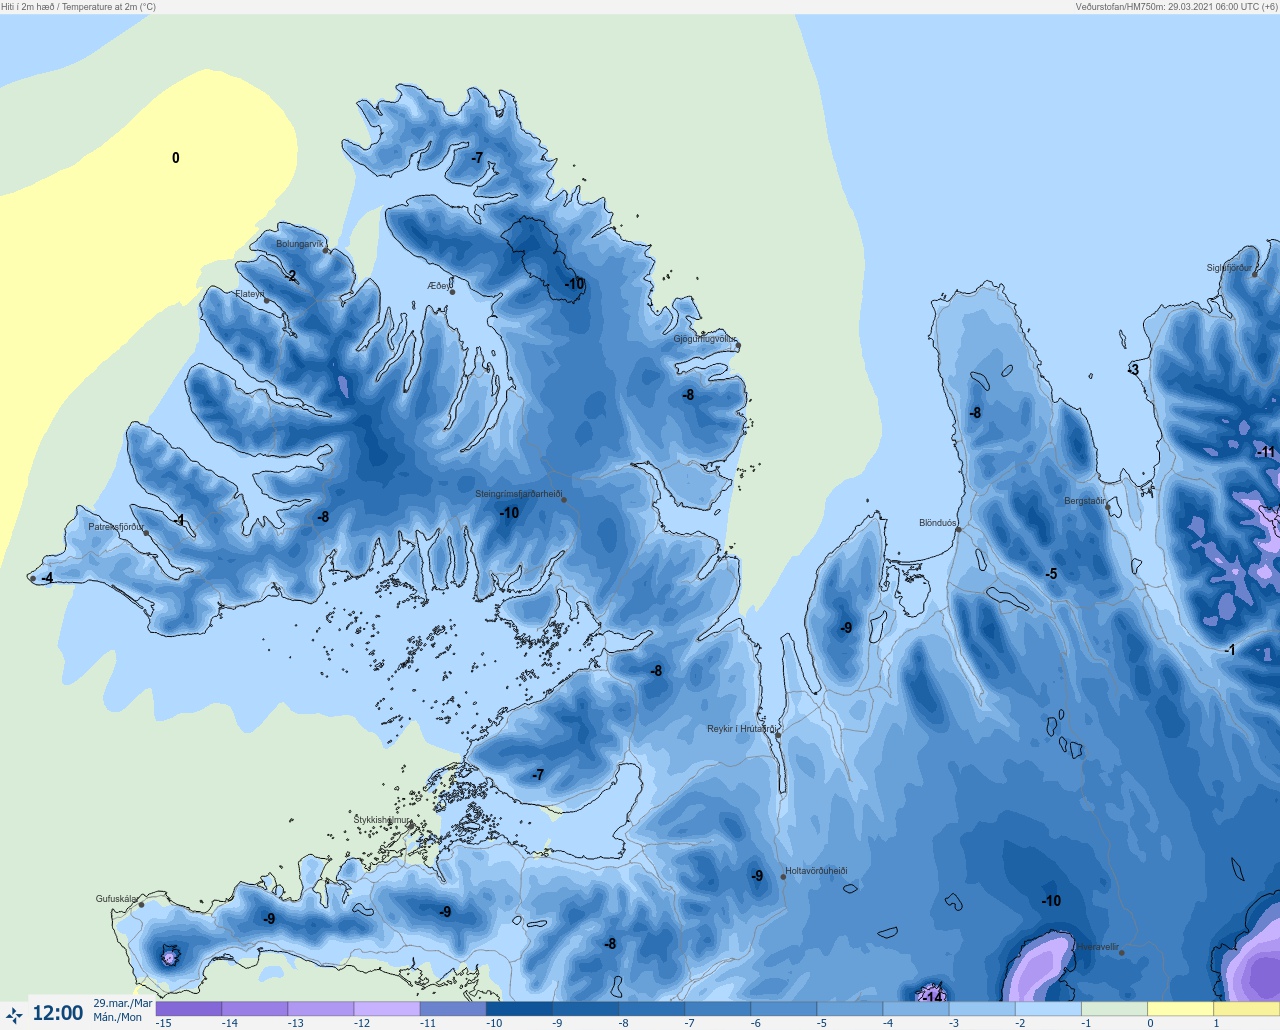Screen dimensions: 1280x1030
Task: Select the legend swatch between -10 and -9
Action: pyautogui.click(x=519, y=1009)
